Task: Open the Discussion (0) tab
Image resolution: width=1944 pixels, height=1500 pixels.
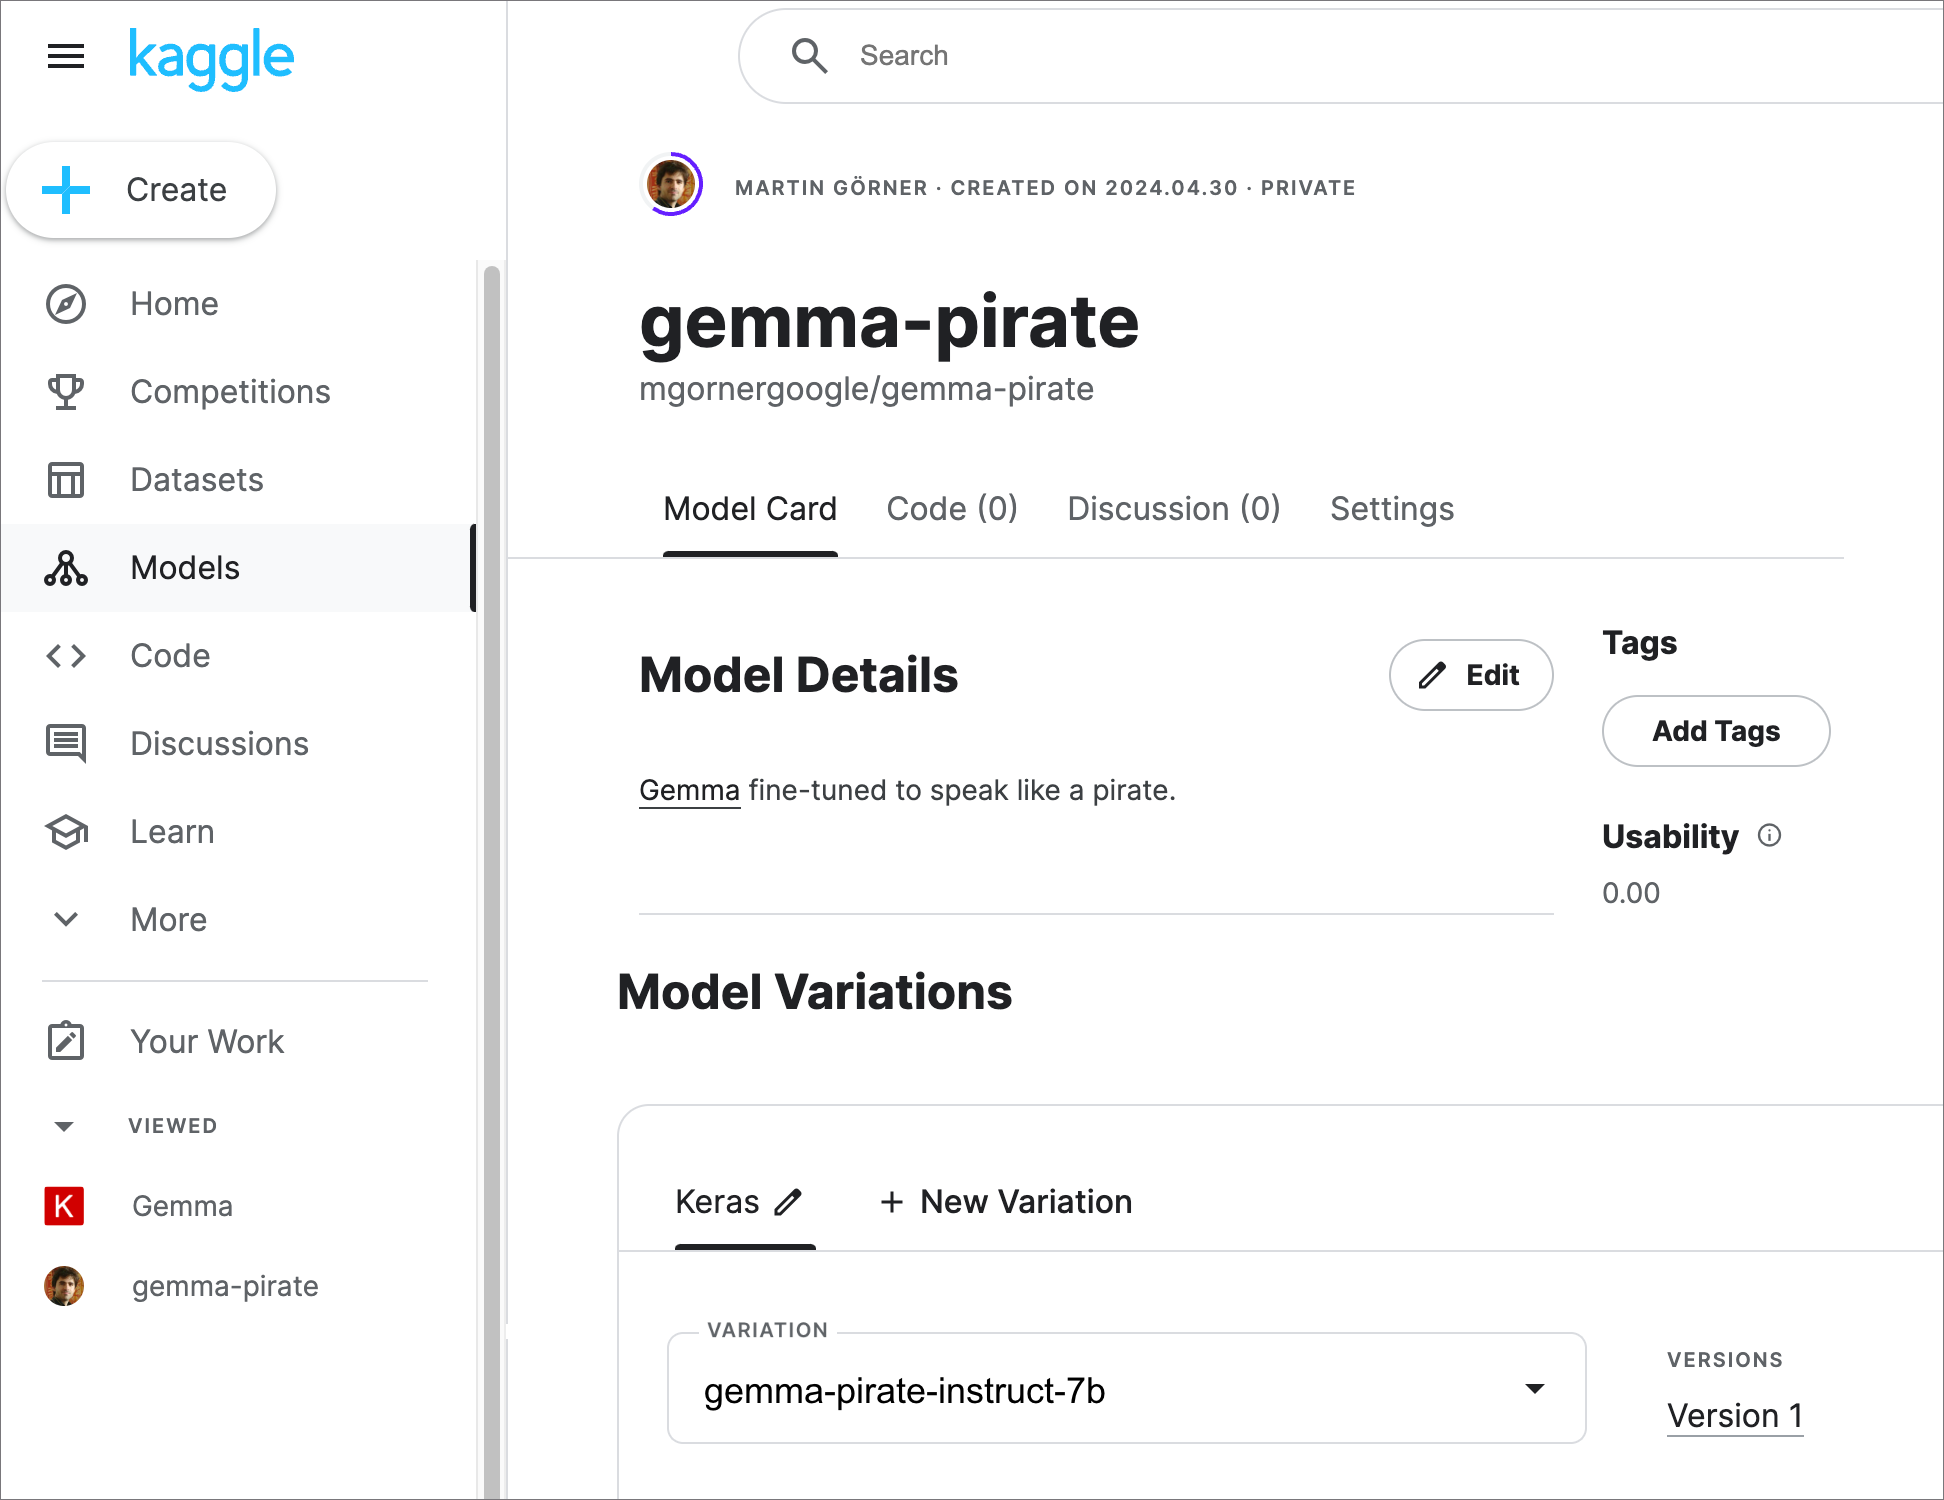Action: click(1174, 509)
